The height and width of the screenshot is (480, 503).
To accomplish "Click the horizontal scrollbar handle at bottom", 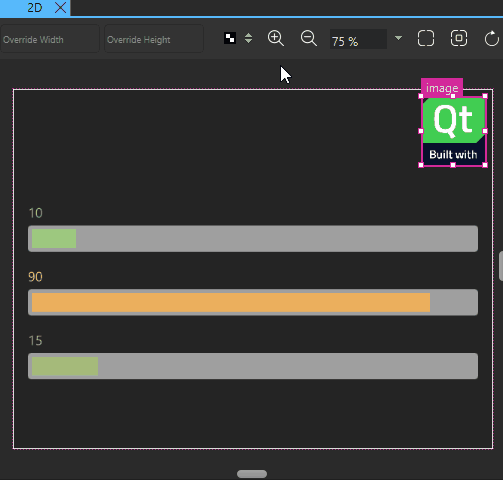I will pyautogui.click(x=252, y=474).
